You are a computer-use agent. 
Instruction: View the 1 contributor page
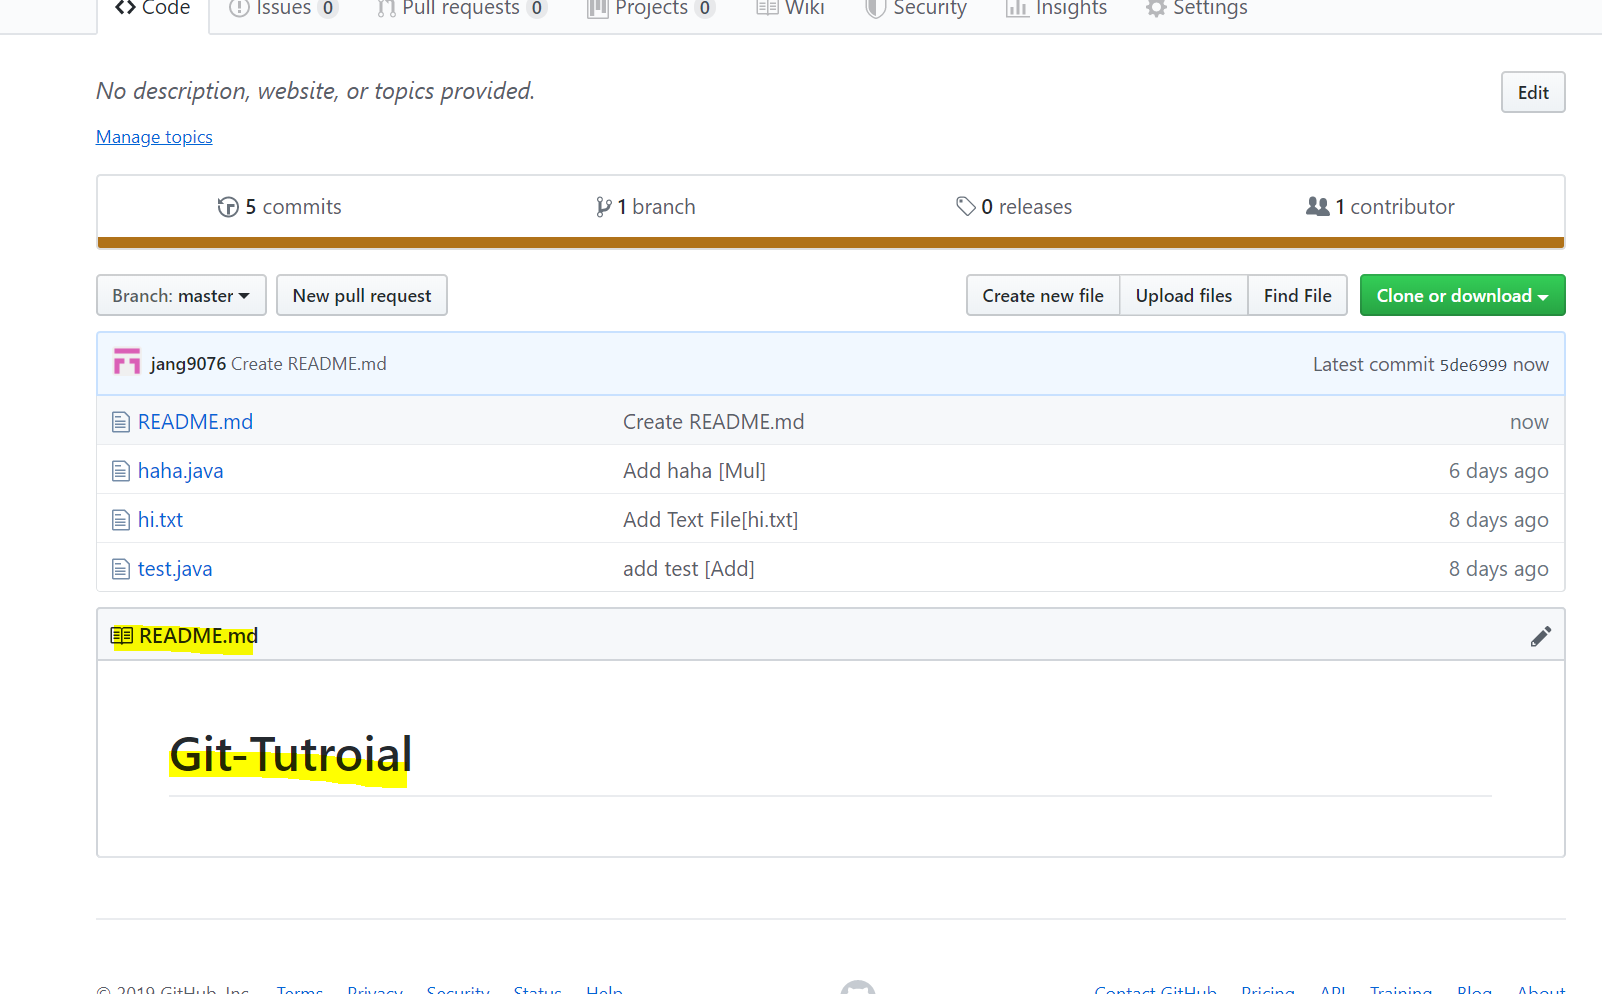(1380, 207)
